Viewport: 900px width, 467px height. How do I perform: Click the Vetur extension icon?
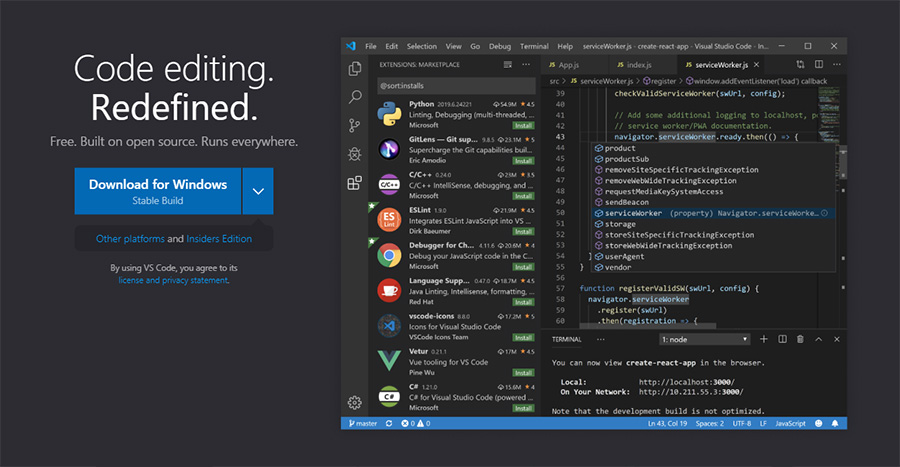click(x=389, y=361)
